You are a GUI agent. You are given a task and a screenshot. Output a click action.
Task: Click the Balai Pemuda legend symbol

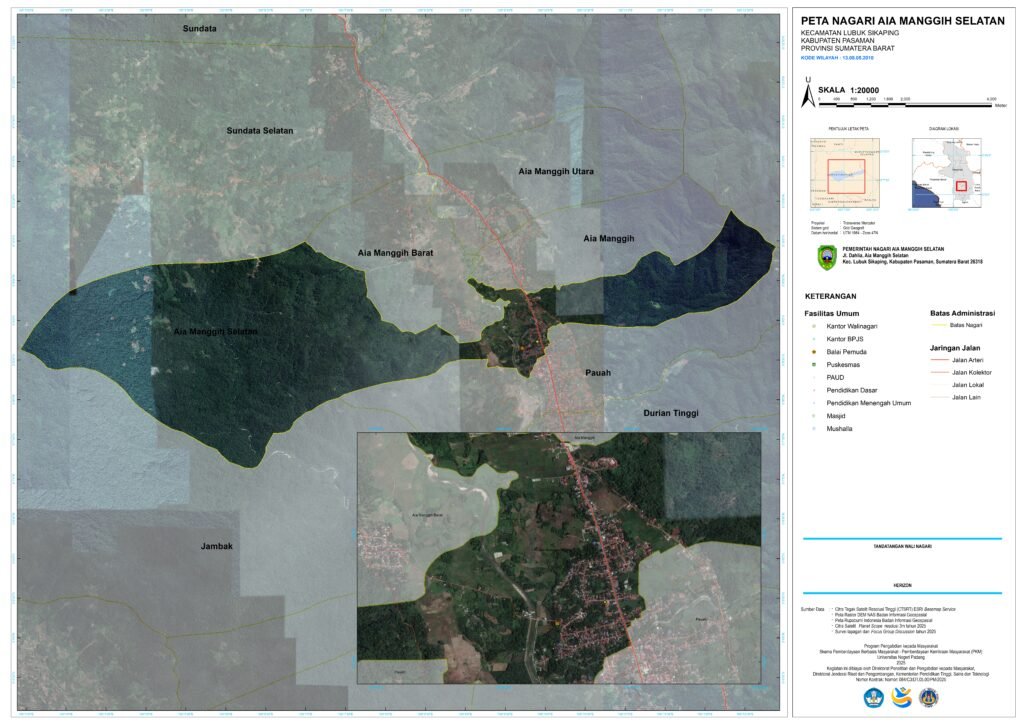point(814,353)
